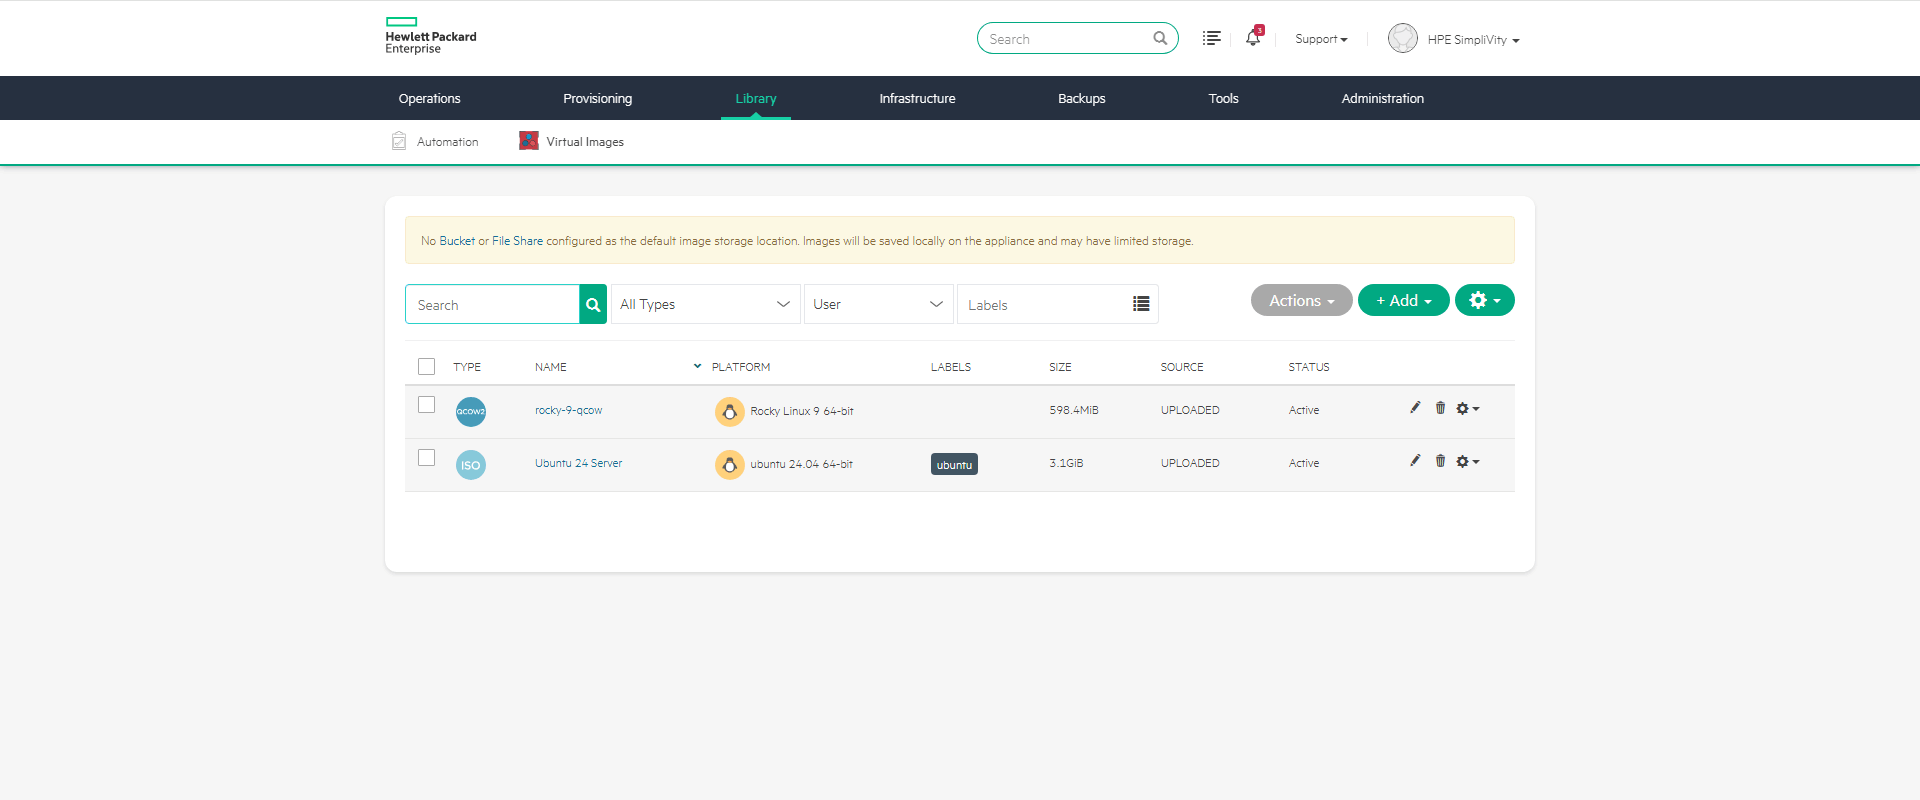Expand the All Types dropdown
This screenshot has height=800, width=1920.
tap(705, 305)
